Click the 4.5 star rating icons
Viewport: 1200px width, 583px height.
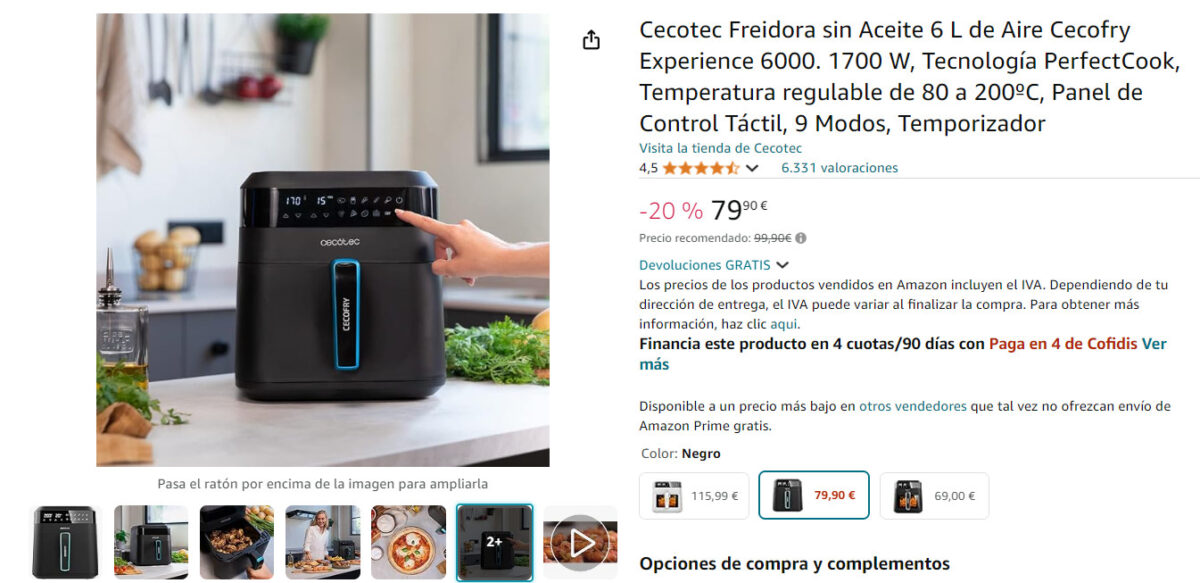701,168
